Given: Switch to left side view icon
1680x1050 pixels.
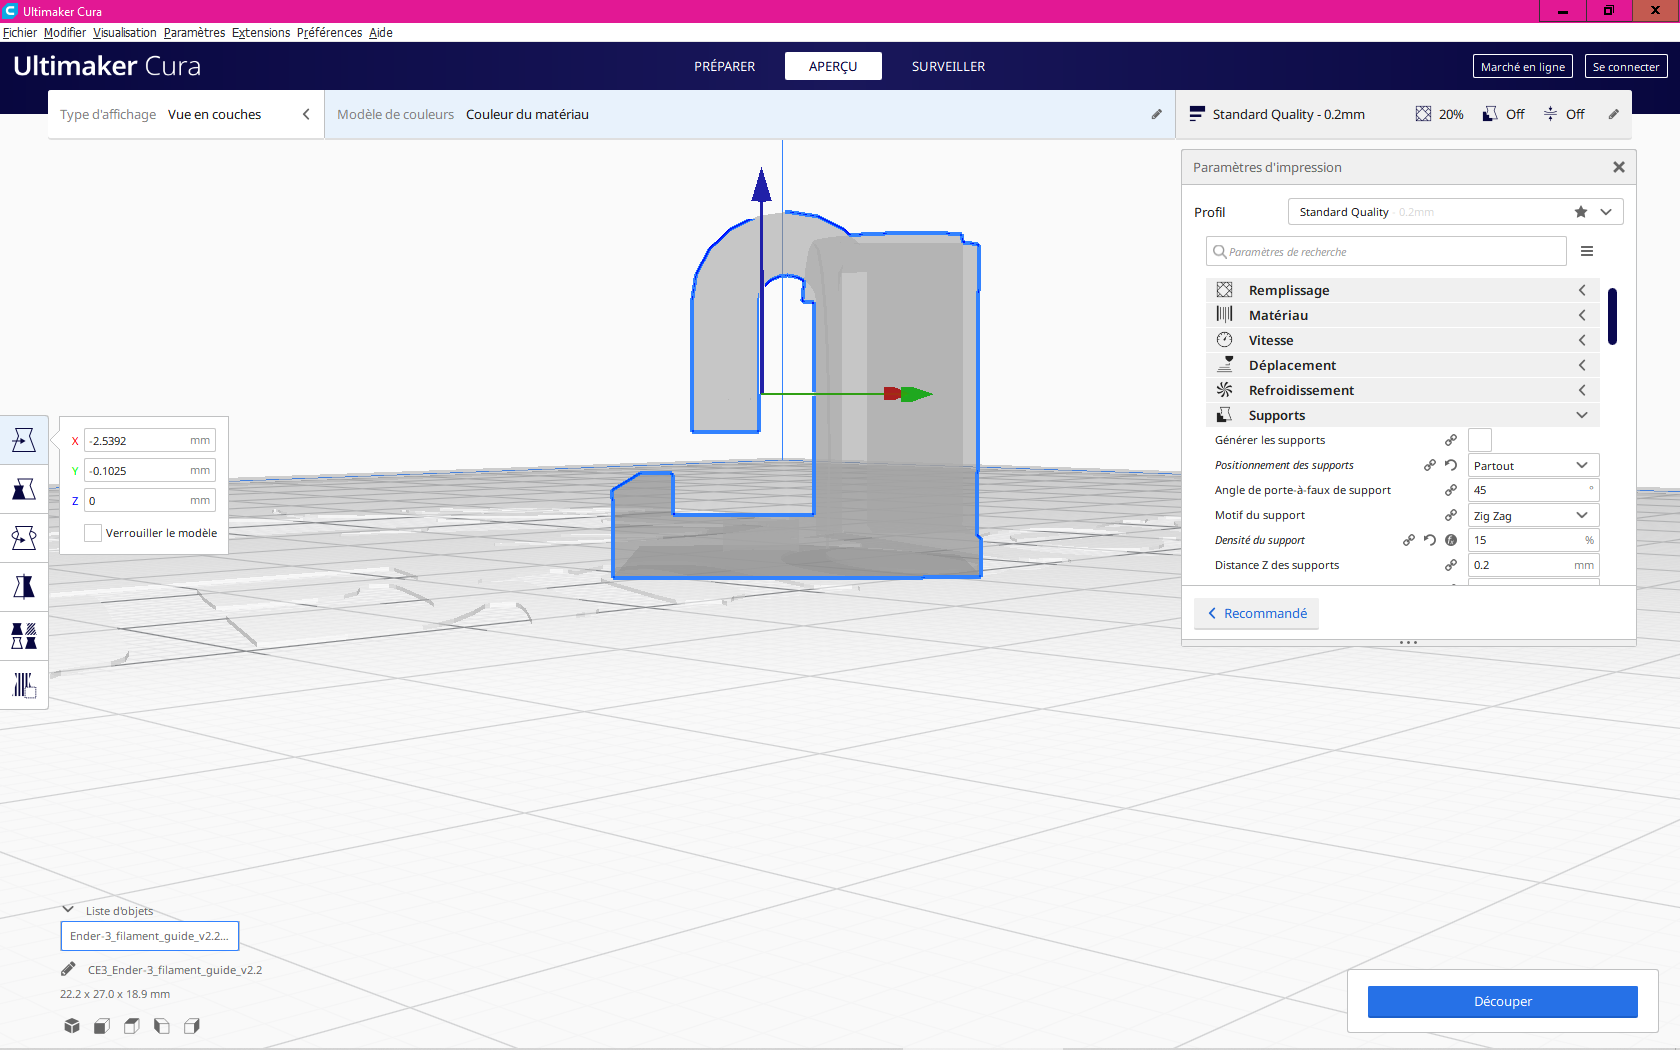Looking at the screenshot, I should (162, 1026).
